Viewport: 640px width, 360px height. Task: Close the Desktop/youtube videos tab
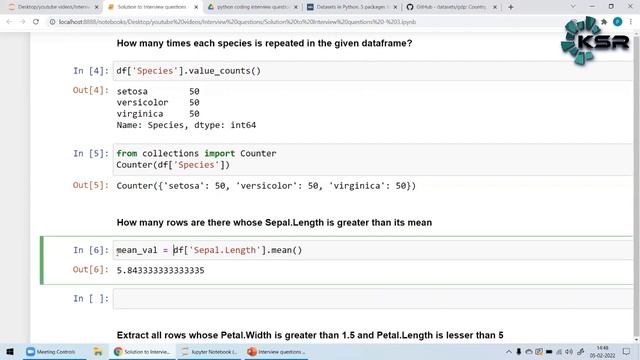97,7
